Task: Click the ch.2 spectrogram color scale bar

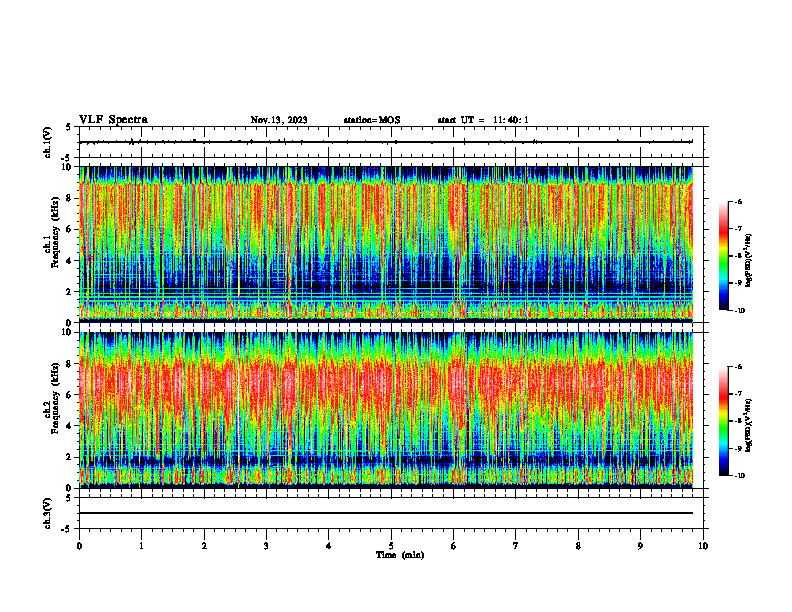Action: pos(723,421)
